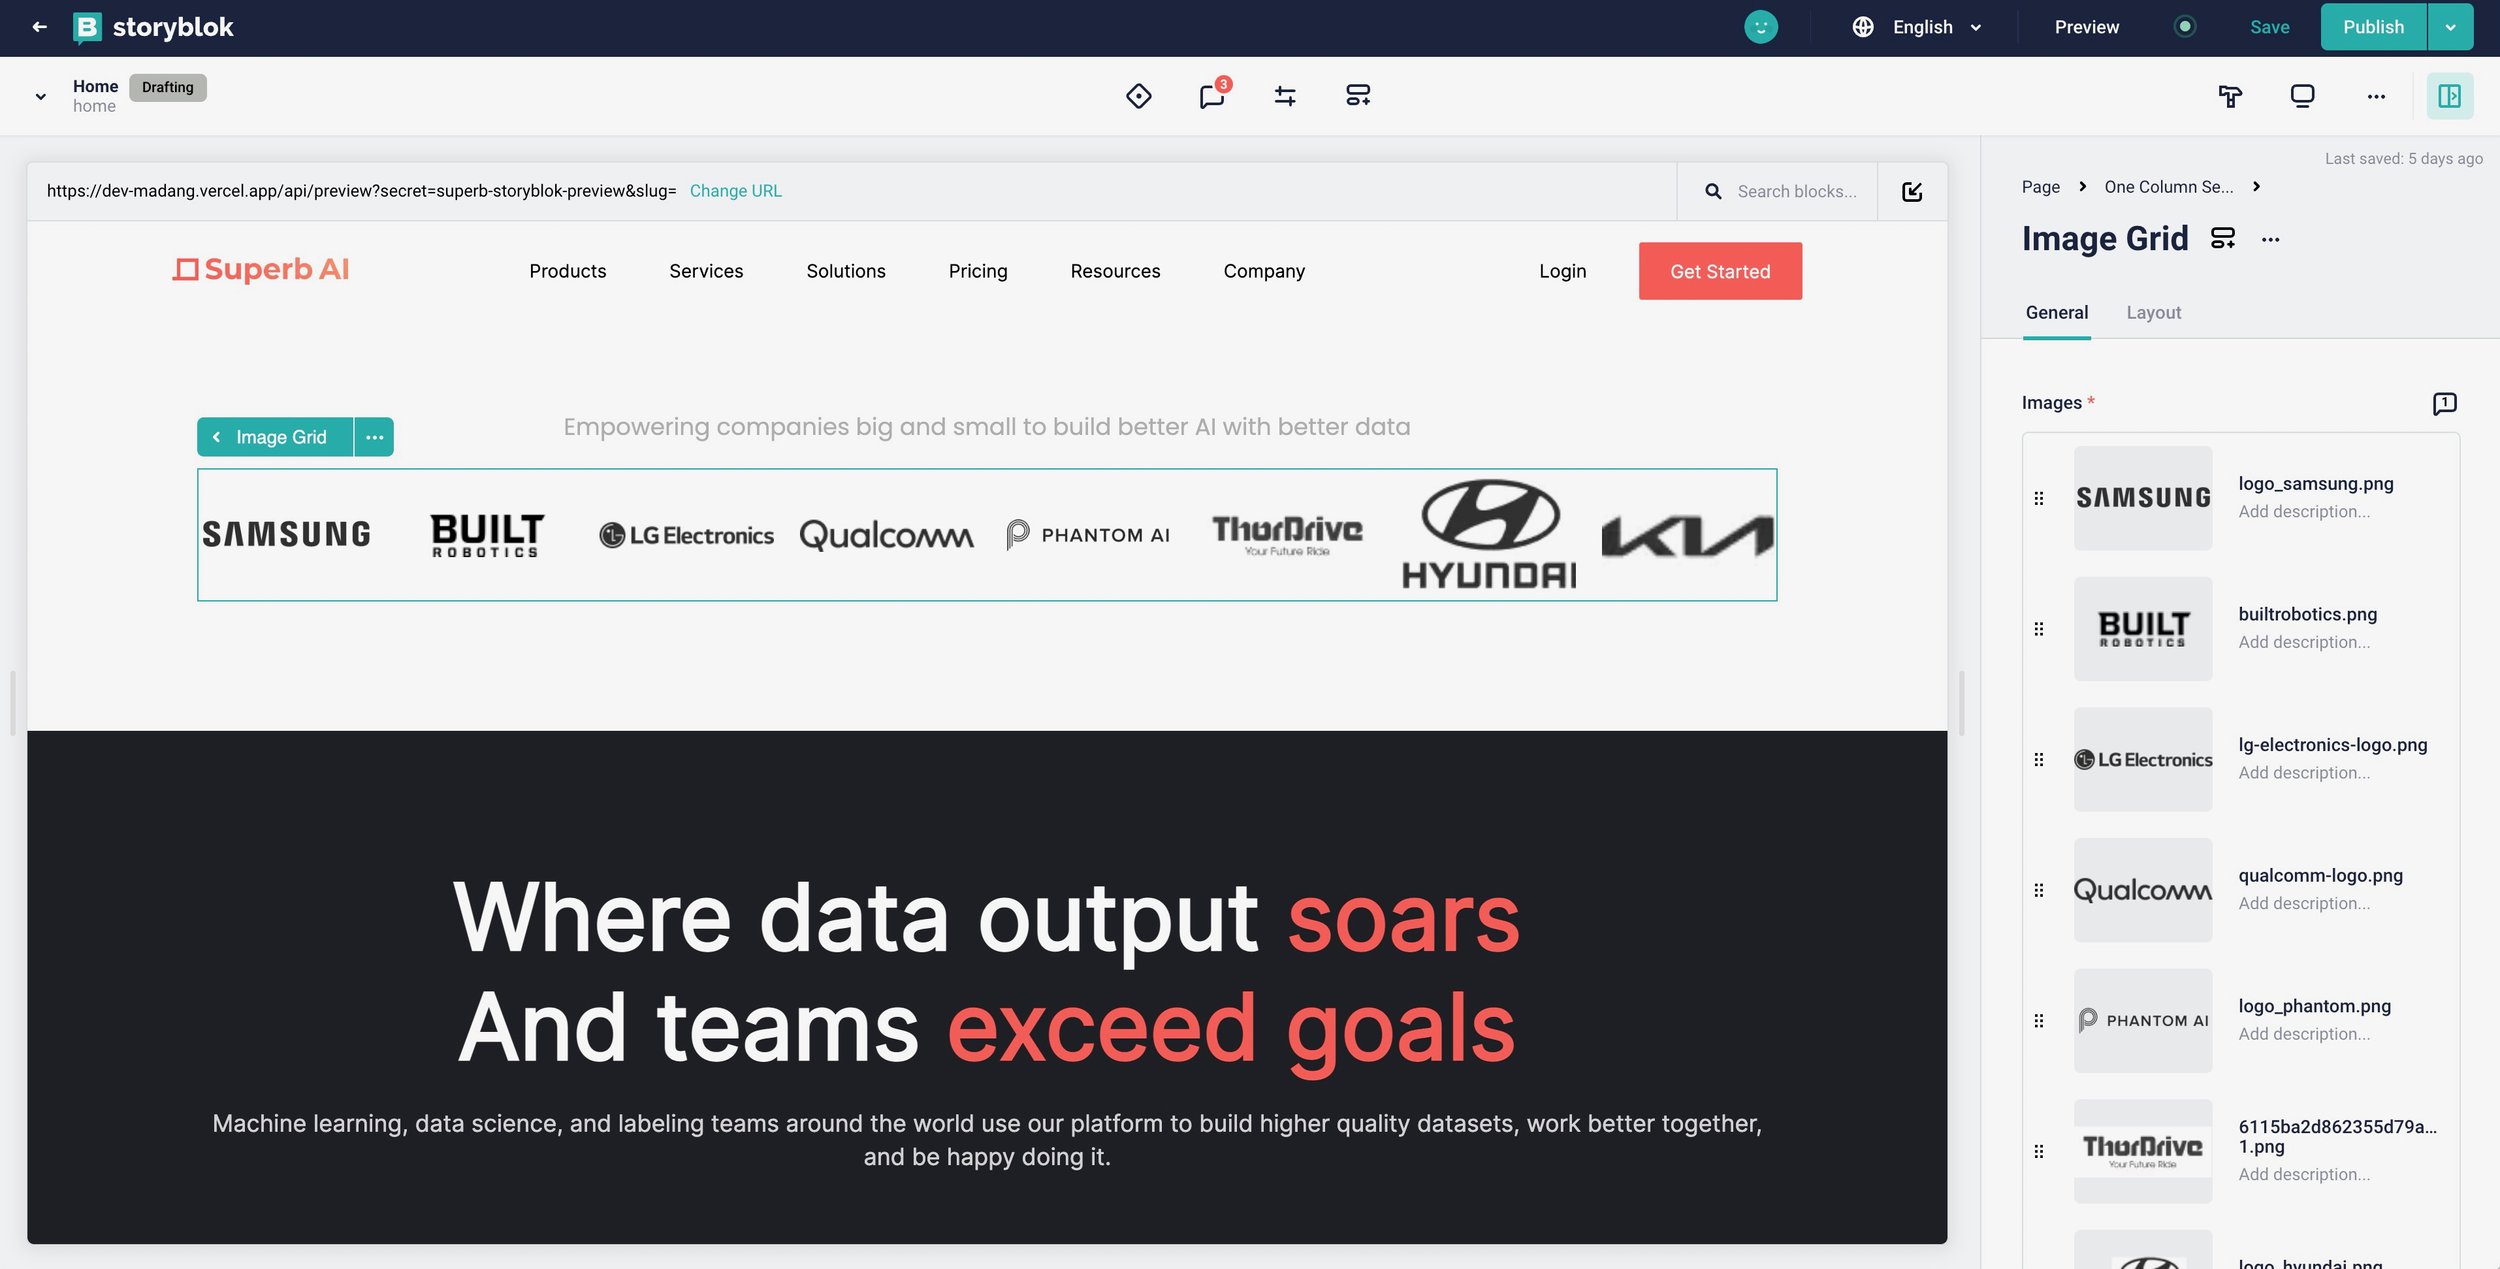2500x1269 pixels.
Task: Open the comments icon with badge 3
Action: (x=1212, y=96)
